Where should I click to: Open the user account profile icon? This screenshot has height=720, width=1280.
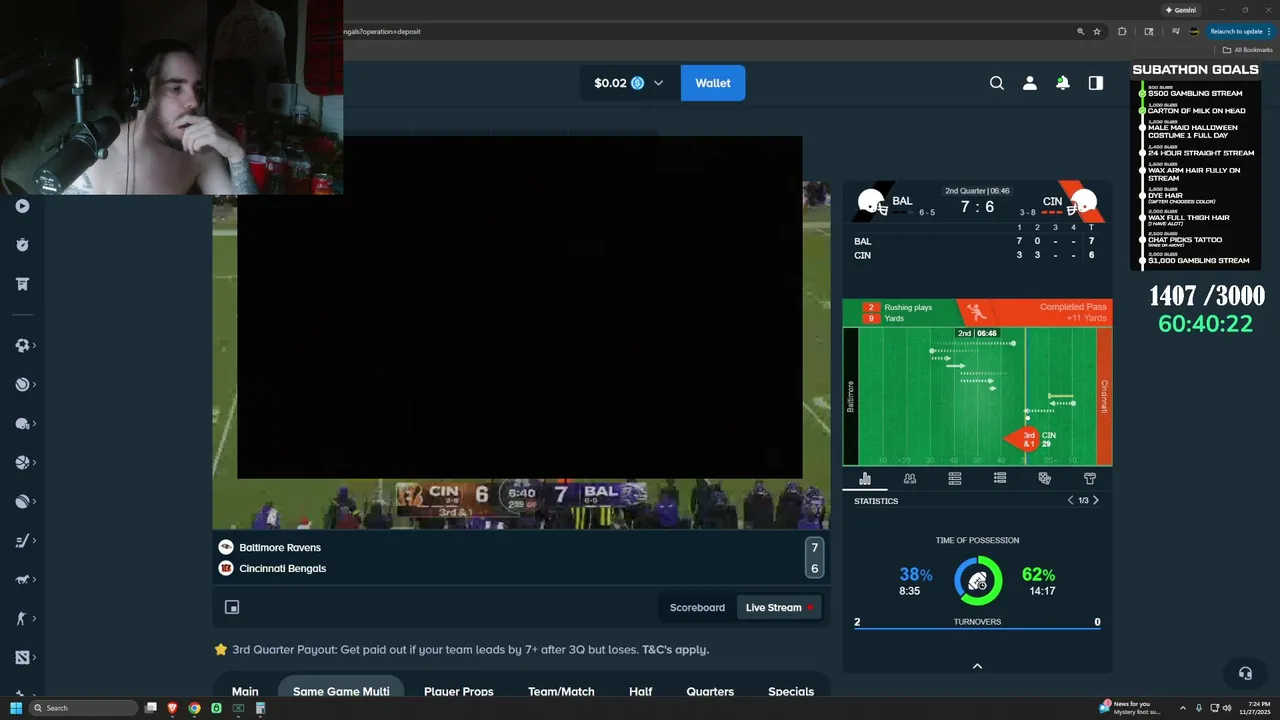coord(1030,83)
